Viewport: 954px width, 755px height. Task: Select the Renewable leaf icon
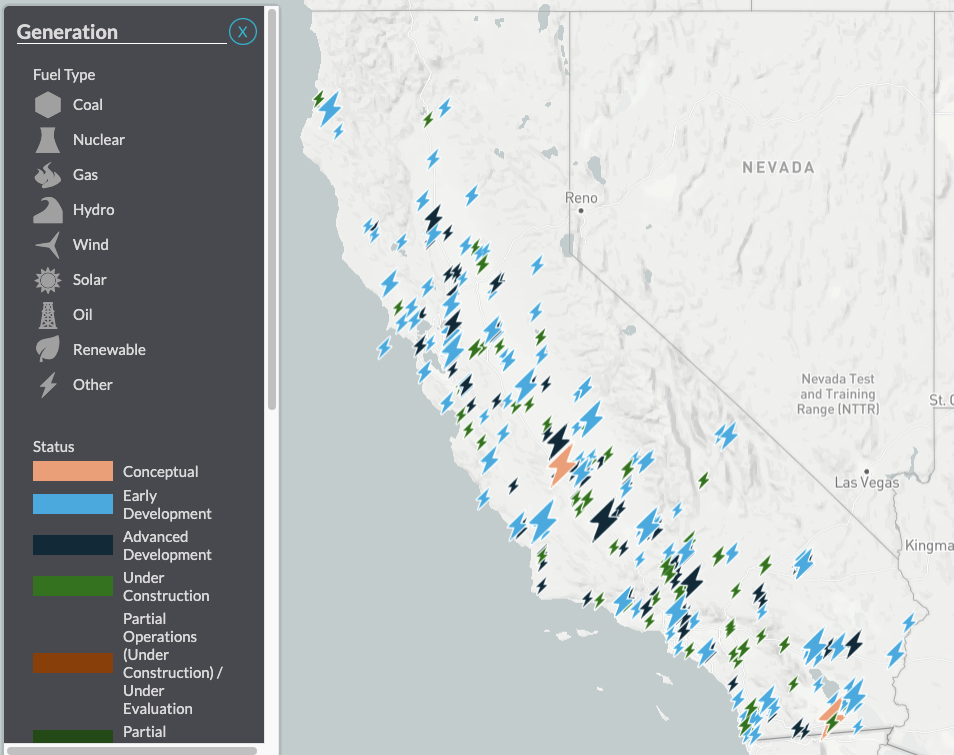48,349
